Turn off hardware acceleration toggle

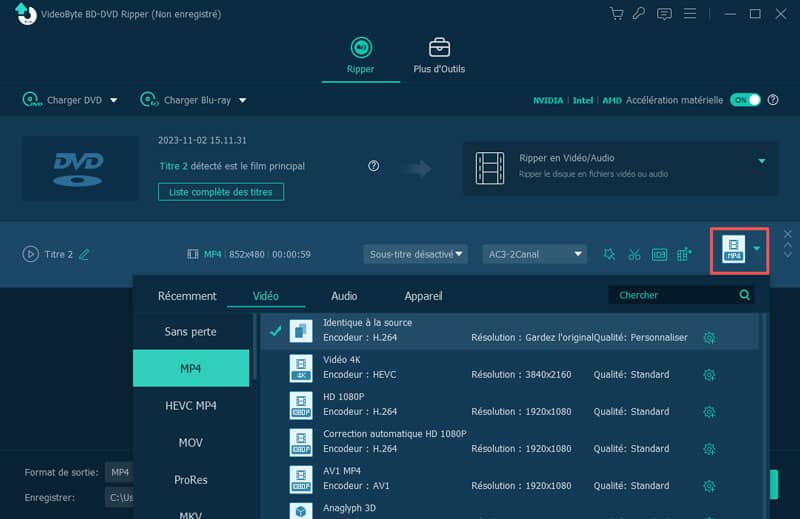(745, 100)
